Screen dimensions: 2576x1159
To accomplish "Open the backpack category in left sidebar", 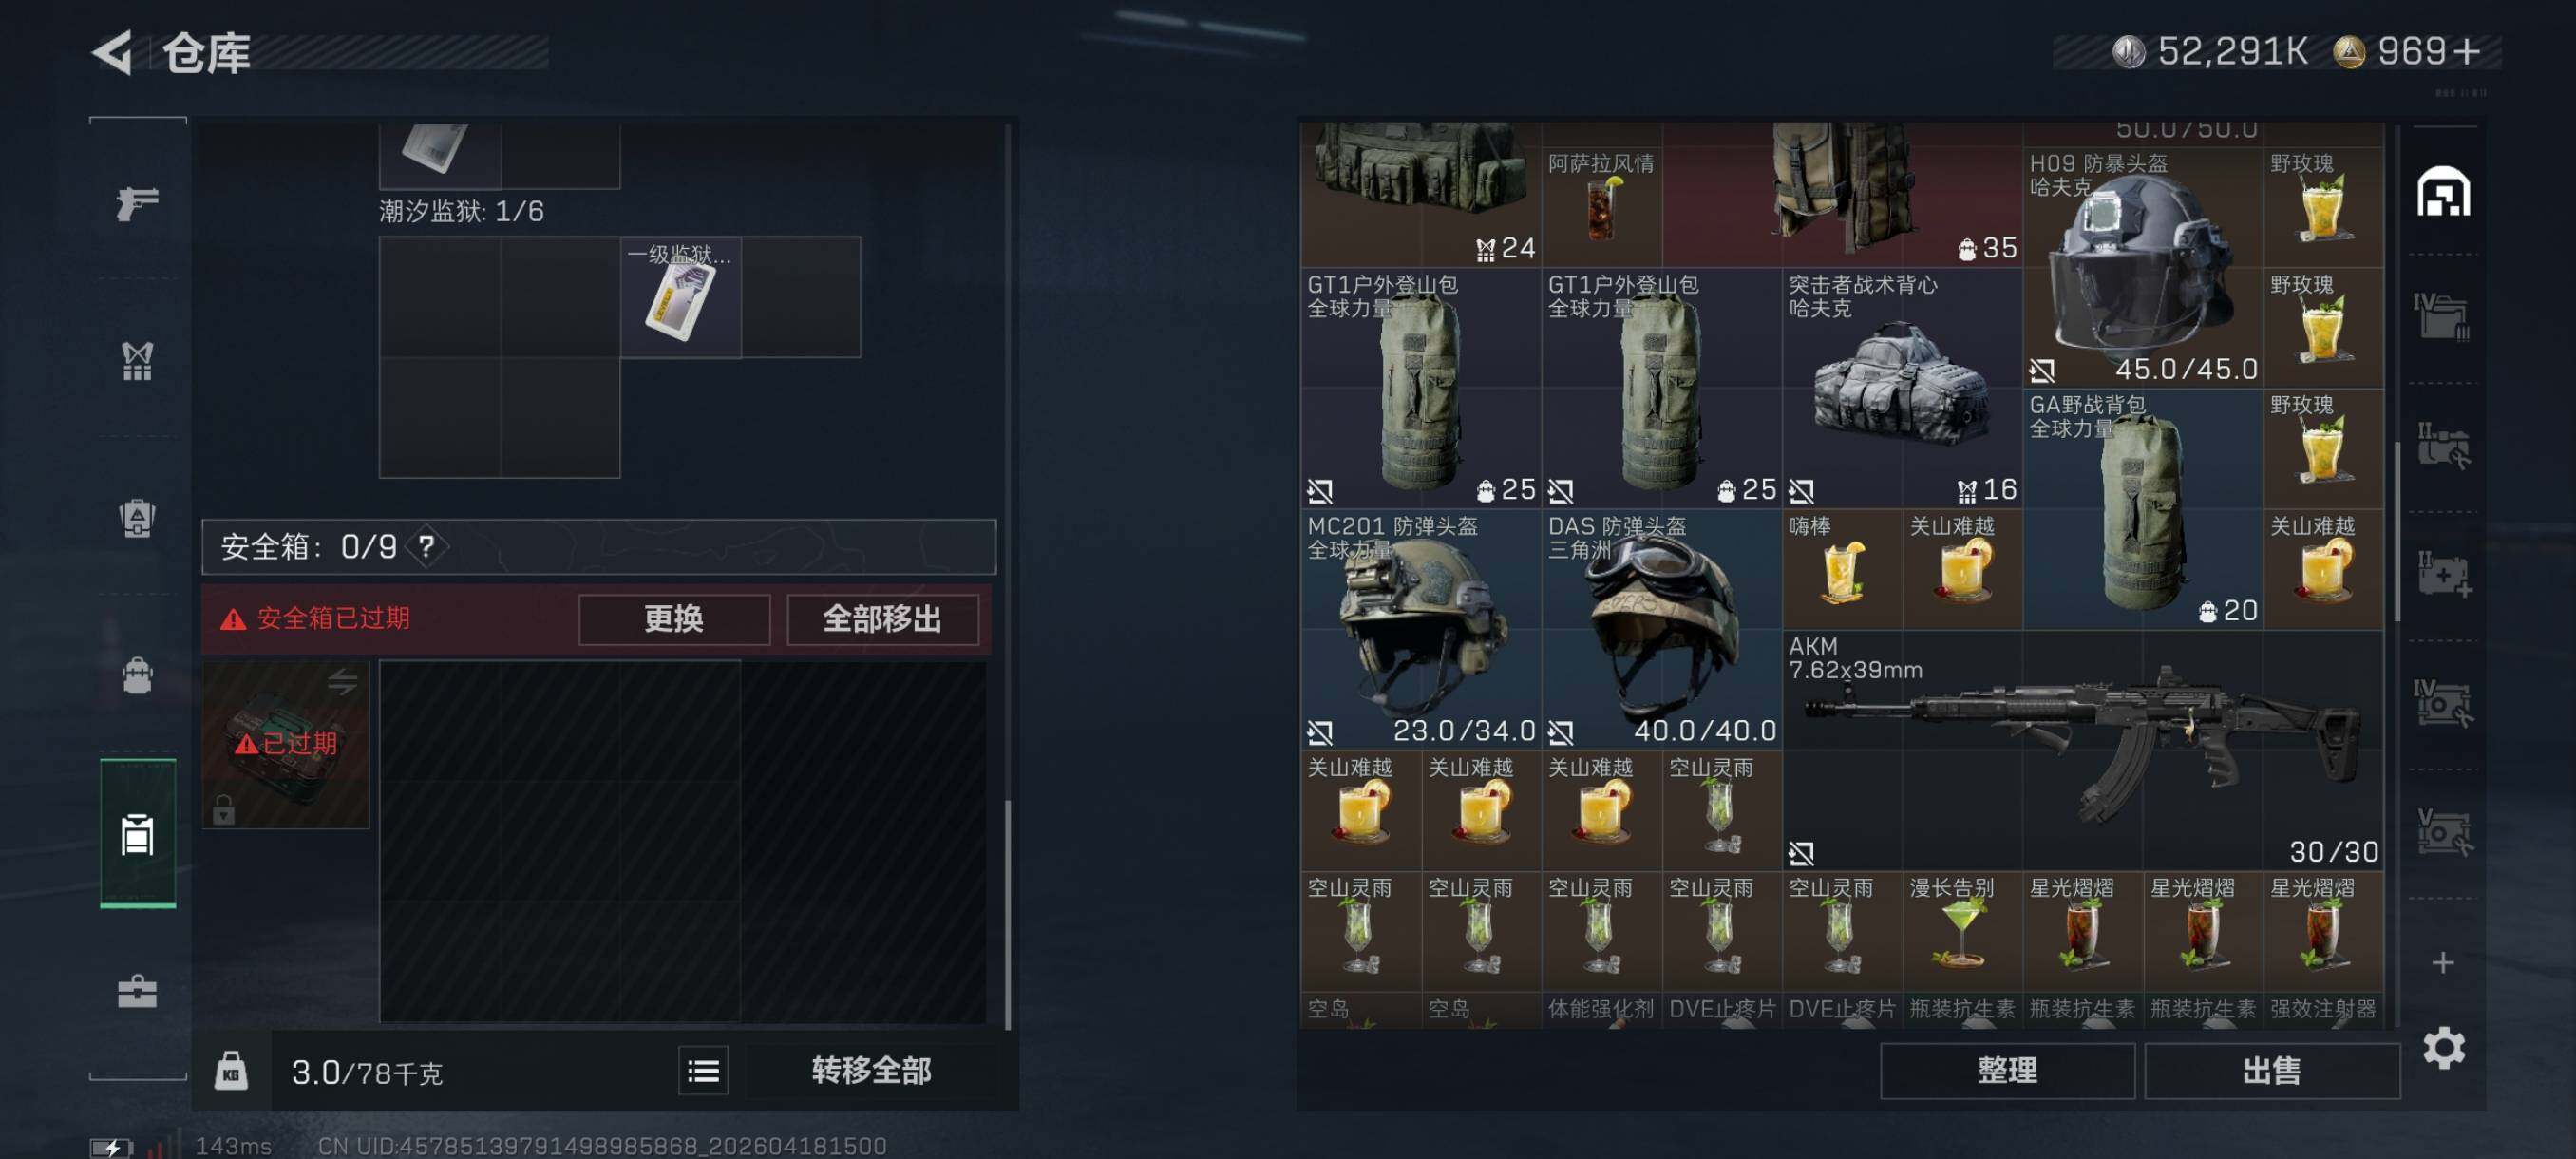I will pos(137,676).
